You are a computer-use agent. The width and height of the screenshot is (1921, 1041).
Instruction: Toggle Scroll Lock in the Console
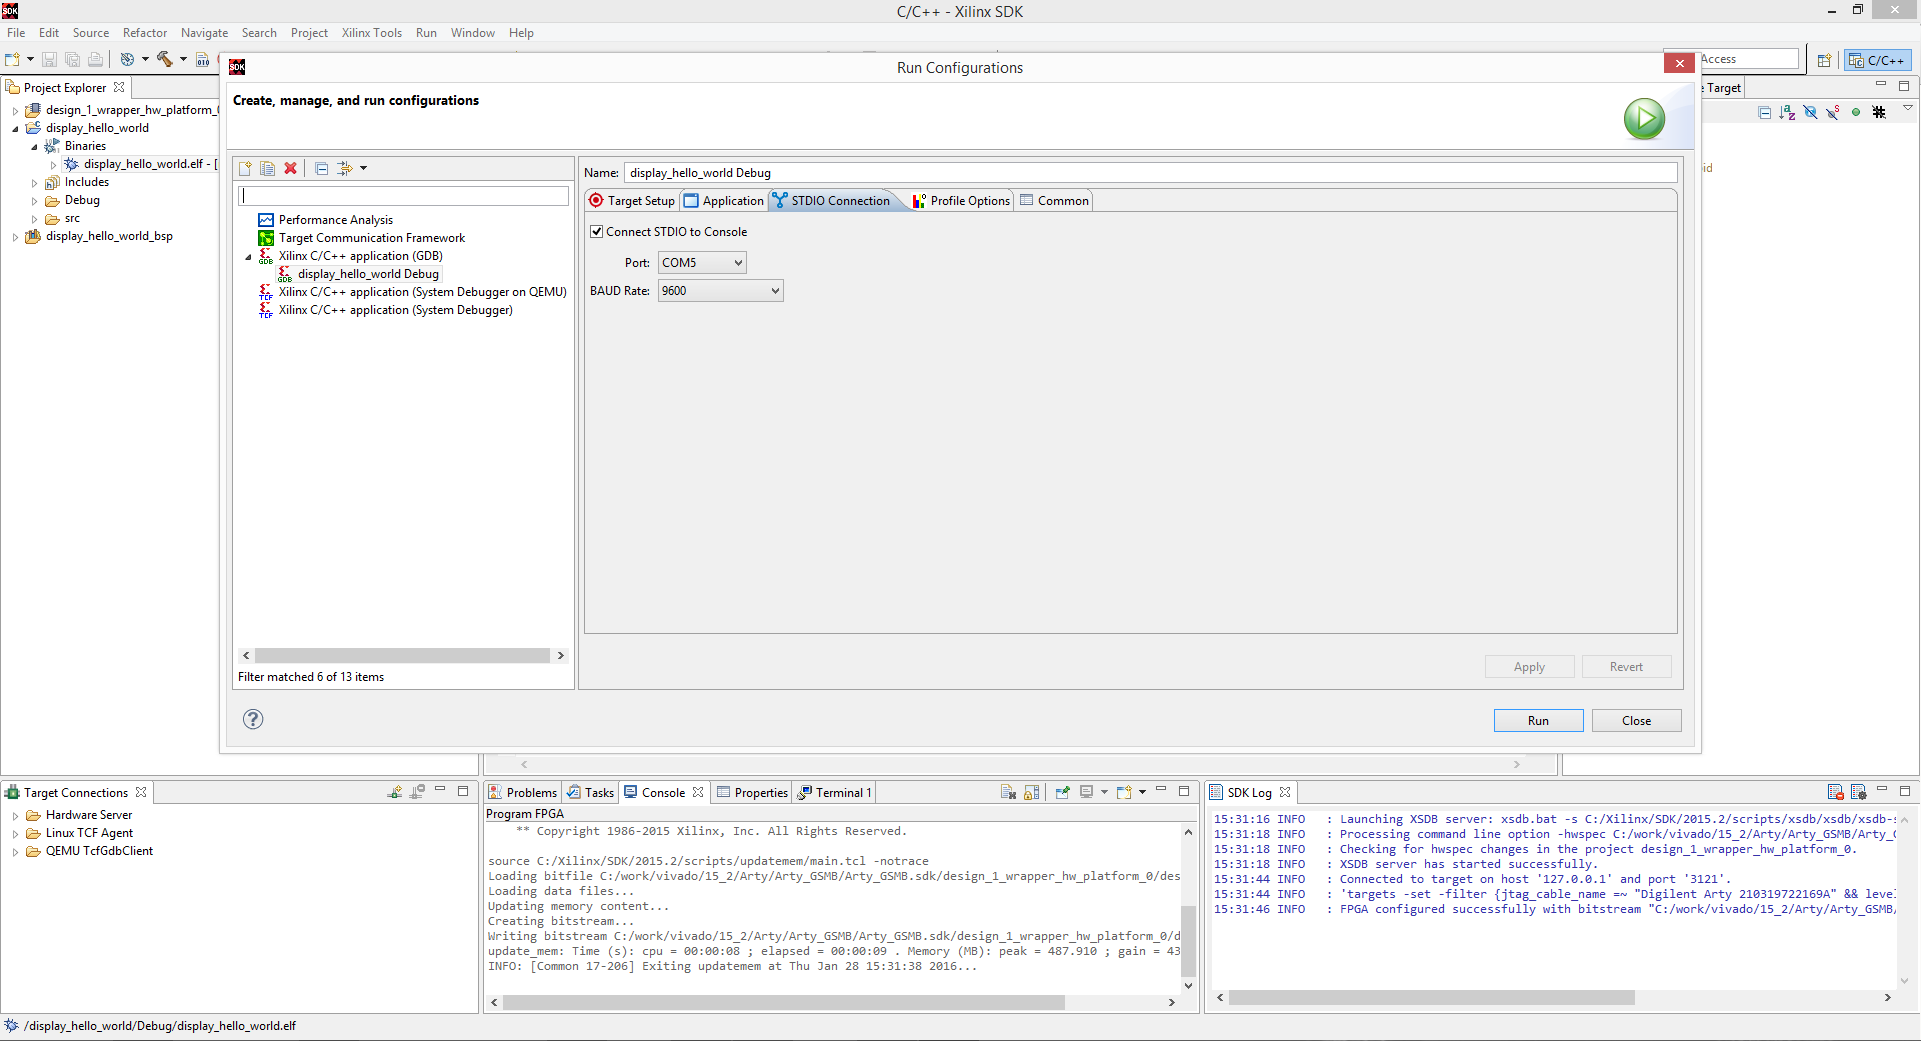click(1031, 792)
